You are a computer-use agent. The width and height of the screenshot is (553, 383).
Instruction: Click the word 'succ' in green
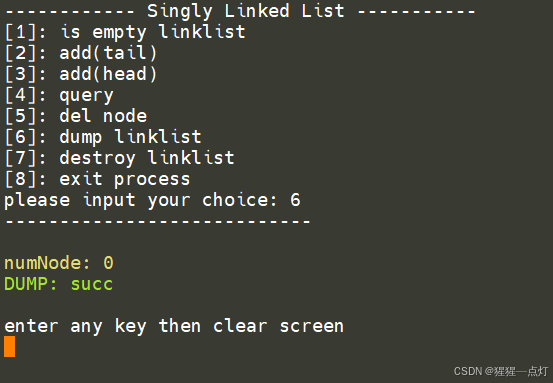coord(92,285)
